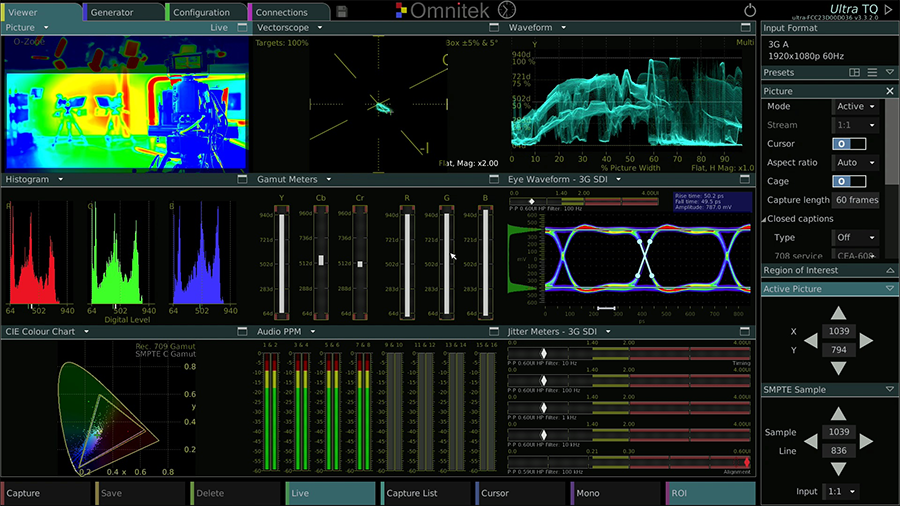Click the Capture button
Viewport: 900px width, 506px height.
pos(45,493)
